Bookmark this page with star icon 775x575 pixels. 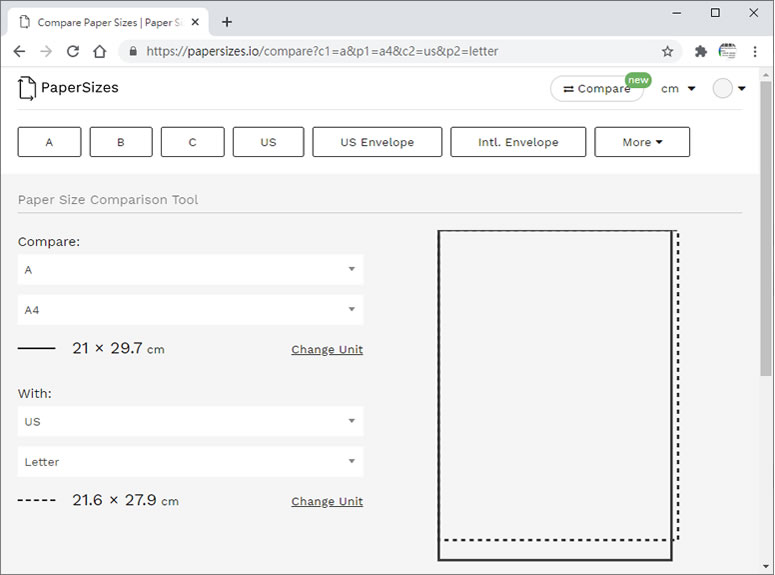[x=667, y=51]
